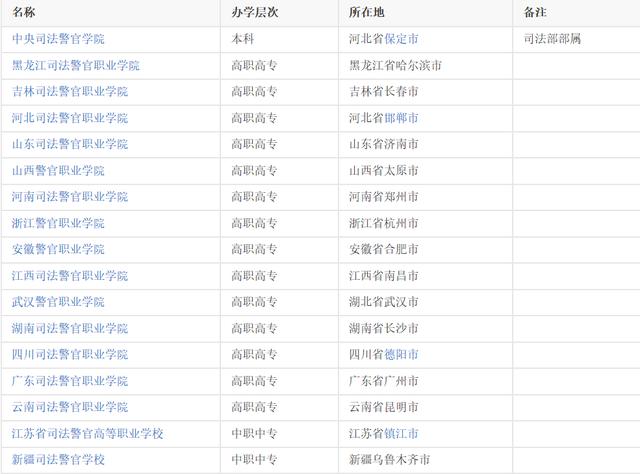Open the 四川司法警官职业学院 link
This screenshot has height=474, width=640.
point(70,354)
